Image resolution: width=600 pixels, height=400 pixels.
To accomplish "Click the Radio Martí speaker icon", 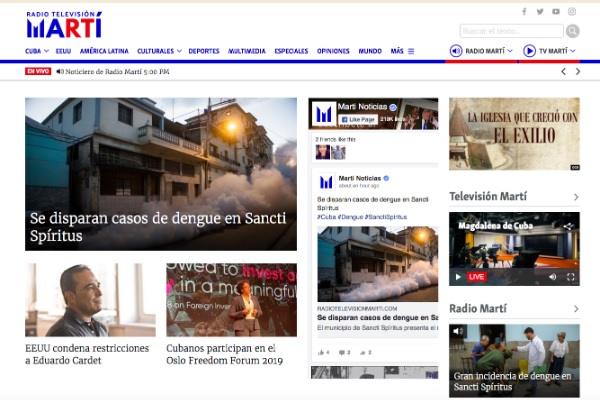I will click(x=456, y=51).
